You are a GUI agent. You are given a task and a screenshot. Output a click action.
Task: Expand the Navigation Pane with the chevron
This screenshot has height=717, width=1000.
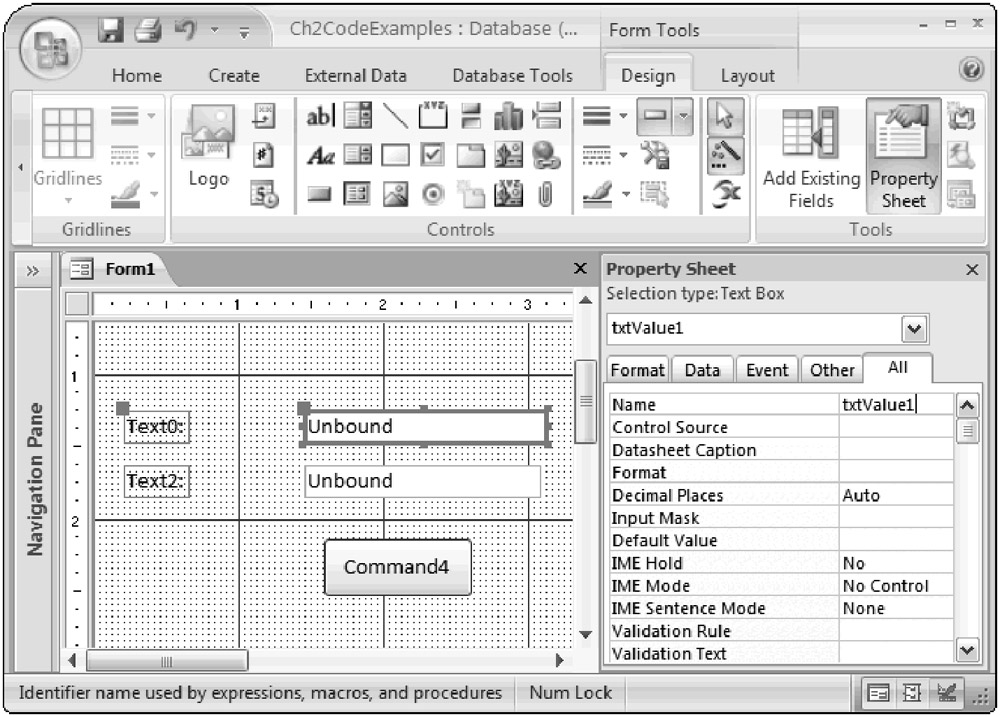coord(33,270)
